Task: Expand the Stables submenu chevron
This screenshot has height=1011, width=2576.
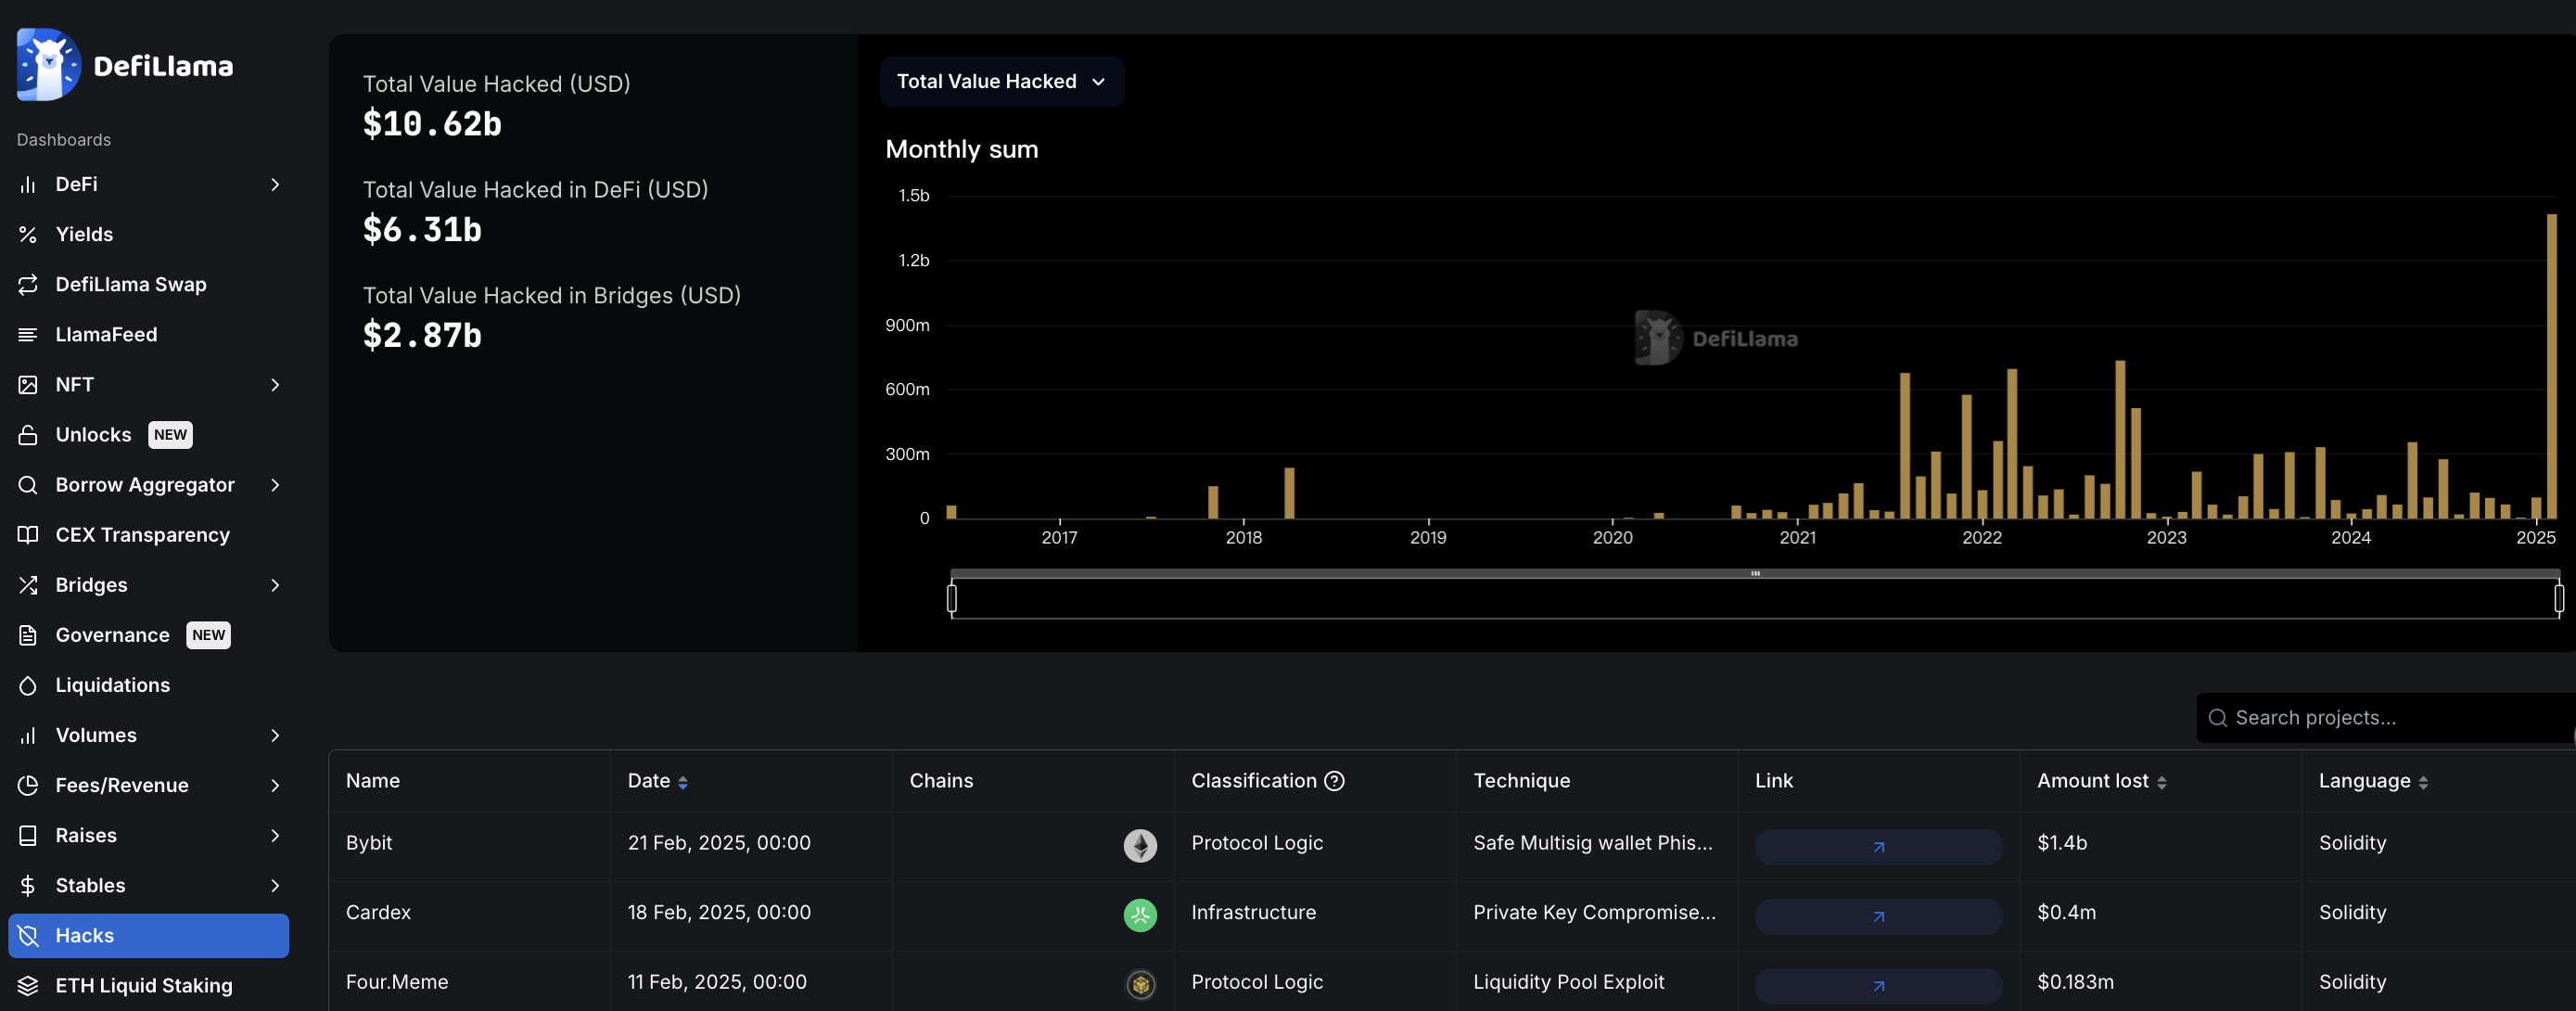Action: tap(275, 885)
